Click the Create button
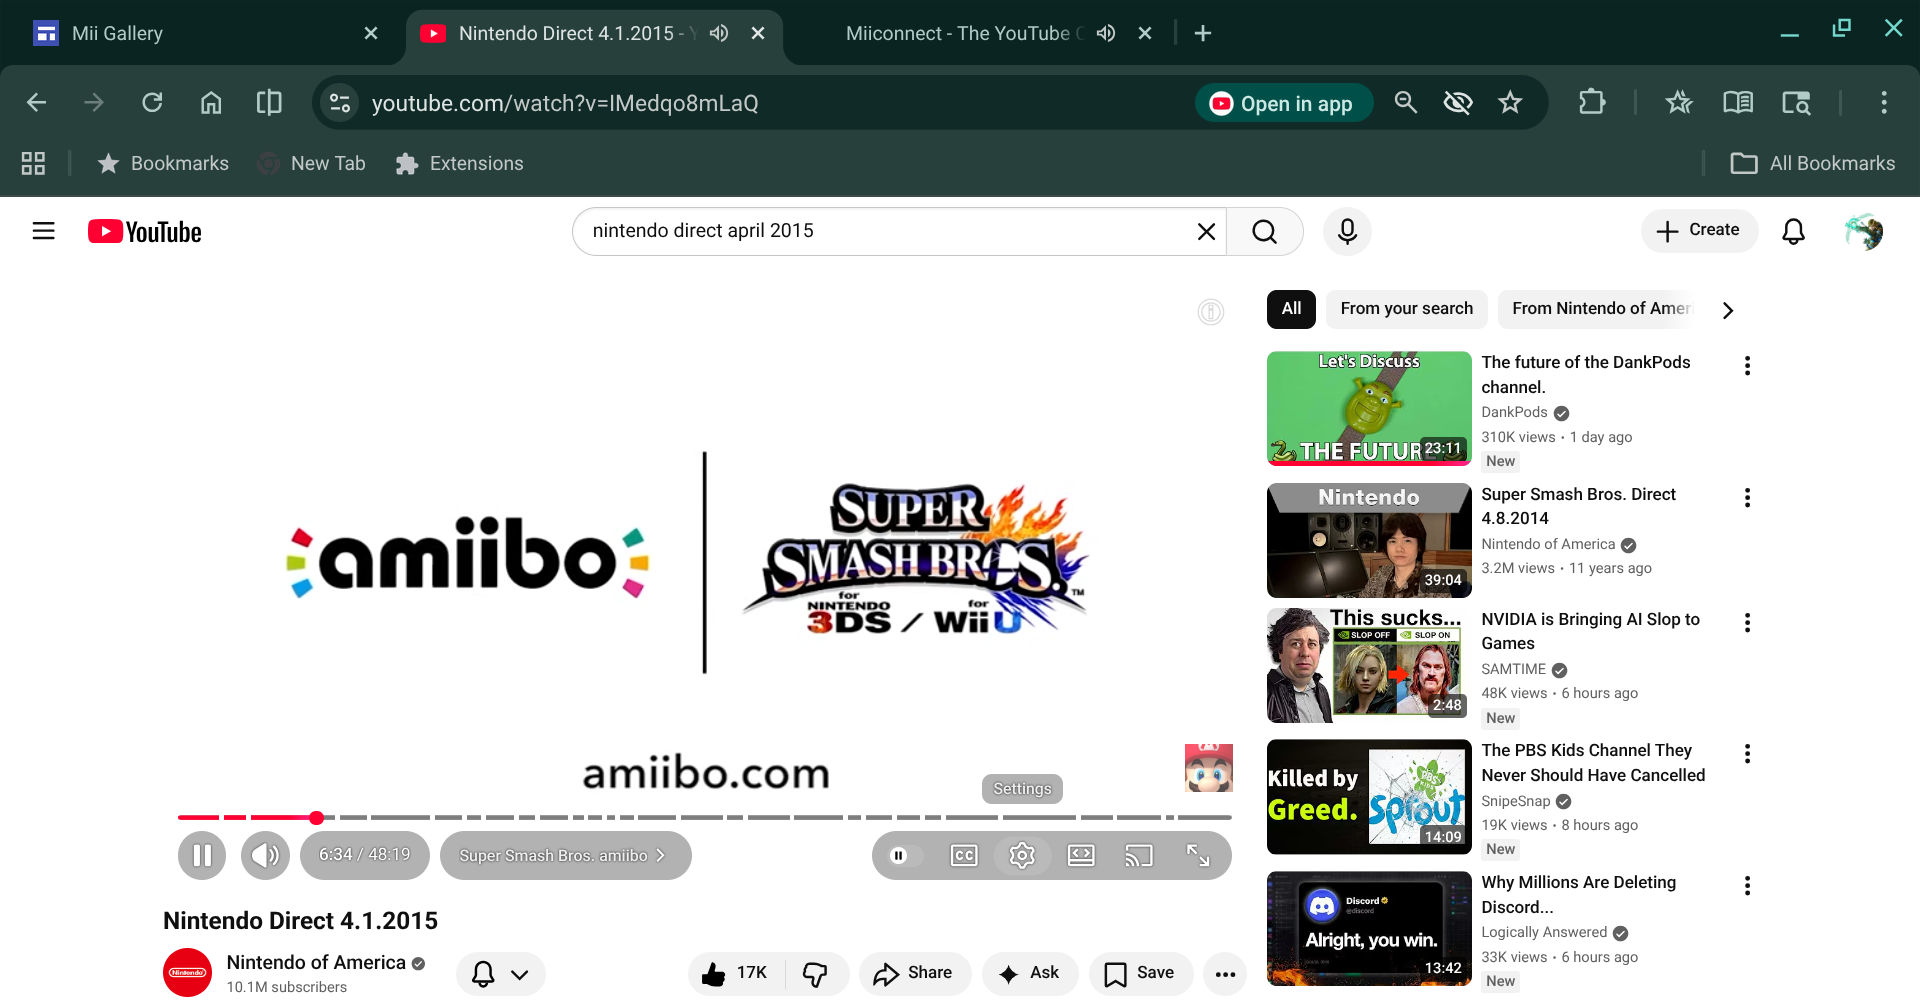The width and height of the screenshot is (1920, 1002). (x=1699, y=231)
